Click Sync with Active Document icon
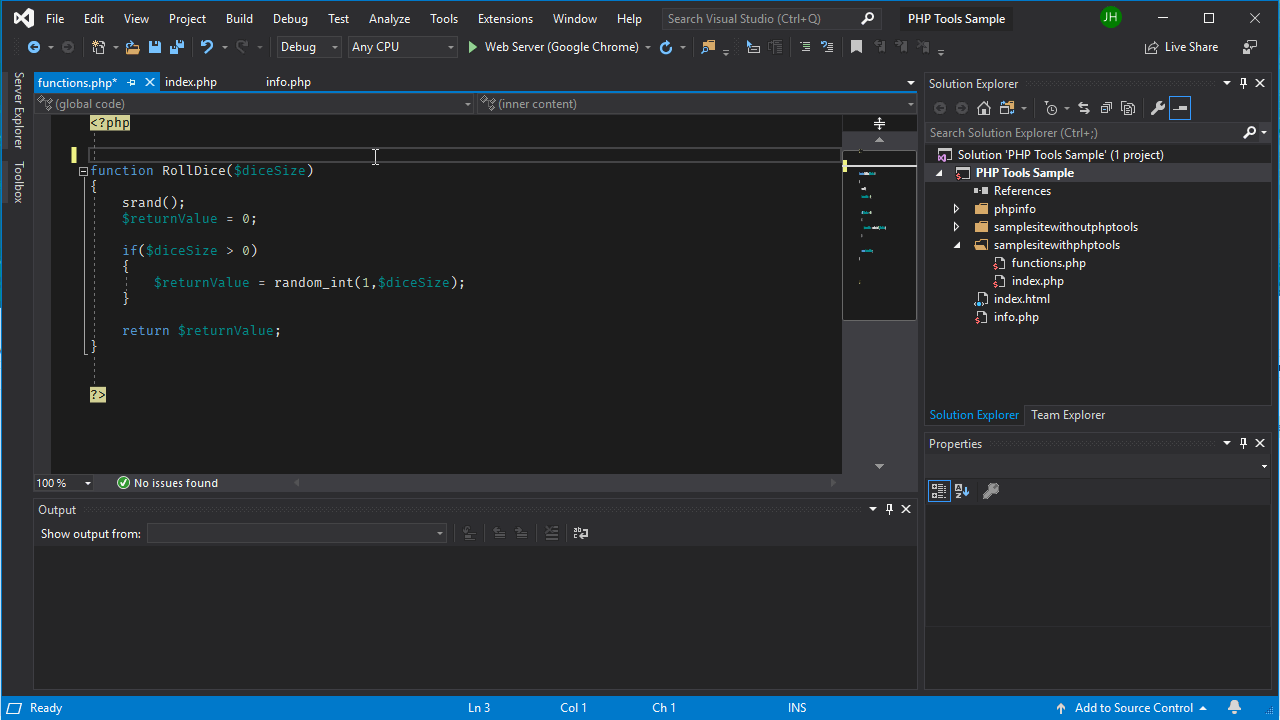Viewport: 1280px width, 720px height. pos(1084,108)
